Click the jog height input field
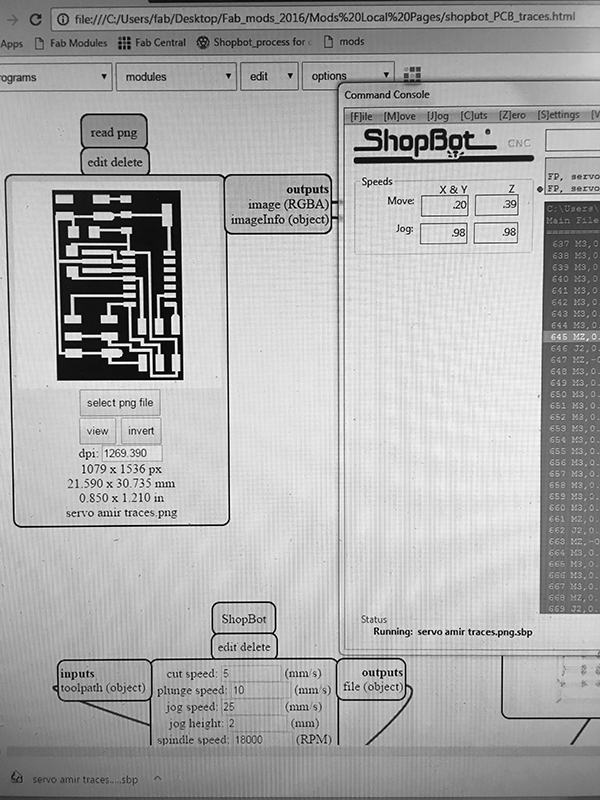Image resolution: width=600 pixels, height=800 pixels. click(258, 723)
